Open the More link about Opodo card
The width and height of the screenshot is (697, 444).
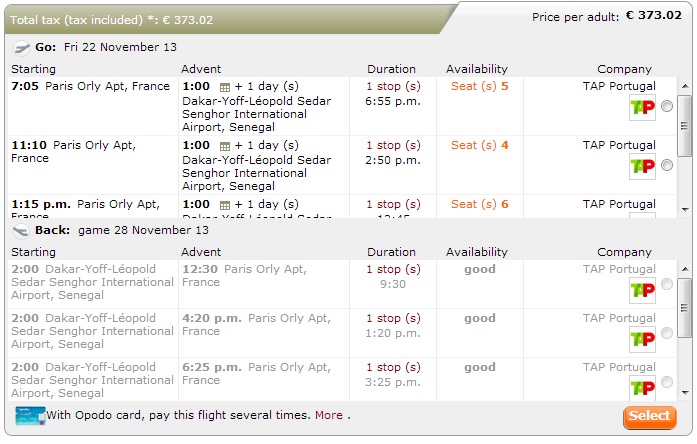tap(328, 415)
